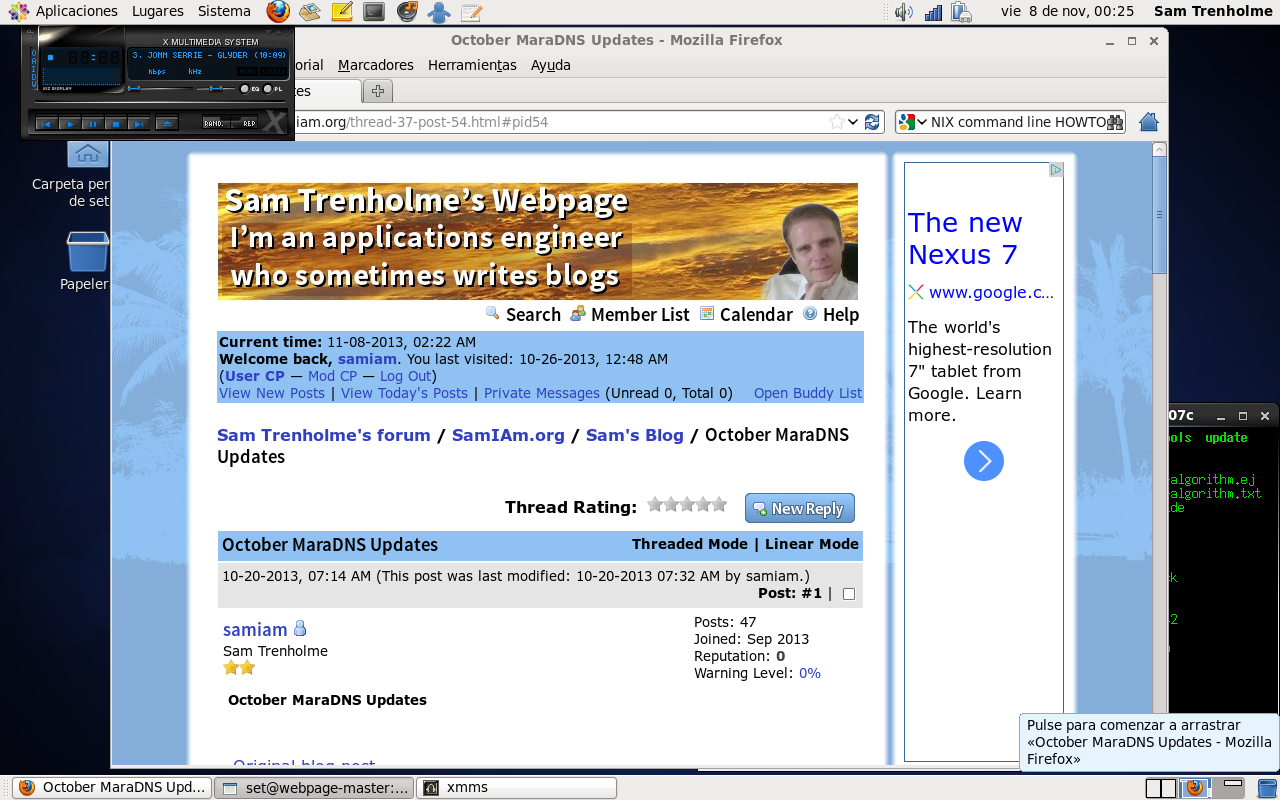1280x800 pixels.
Task: Open the blue buddy messenger launcher
Action: click(x=438, y=11)
